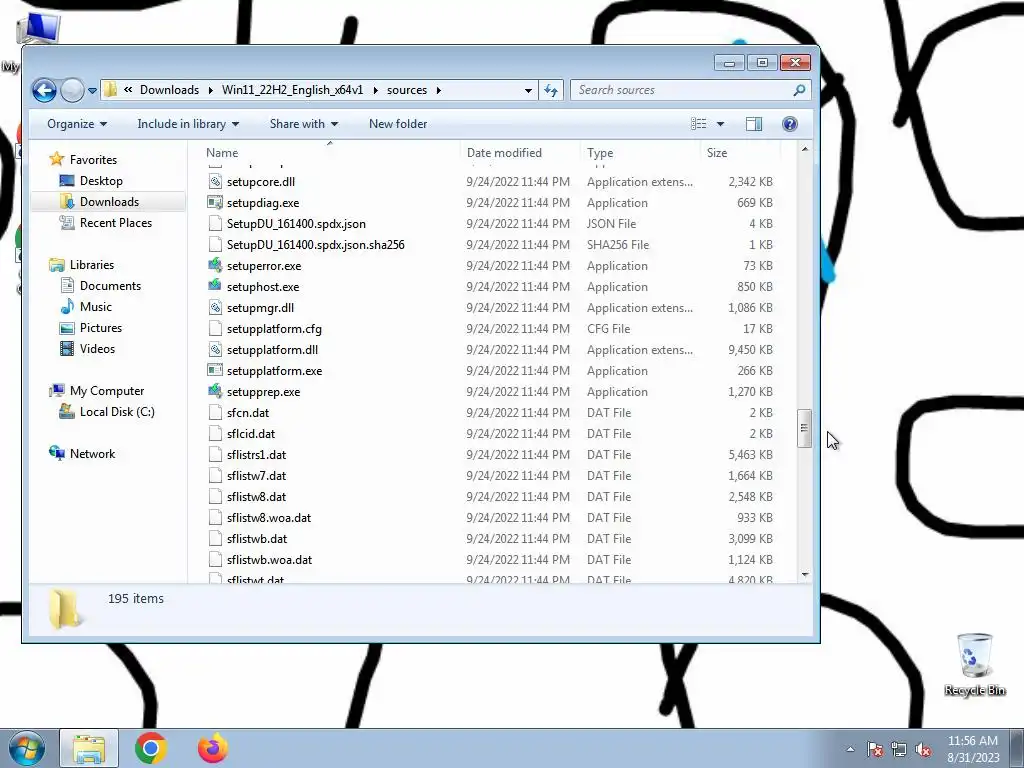Open the view options dropdown arrow

[x=720, y=124]
